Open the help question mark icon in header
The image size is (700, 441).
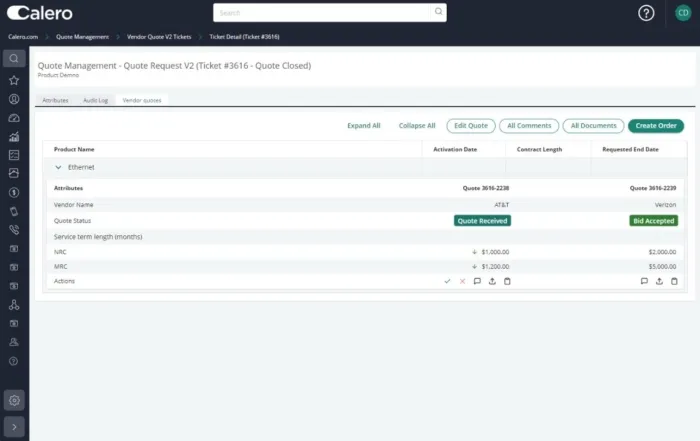(646, 13)
